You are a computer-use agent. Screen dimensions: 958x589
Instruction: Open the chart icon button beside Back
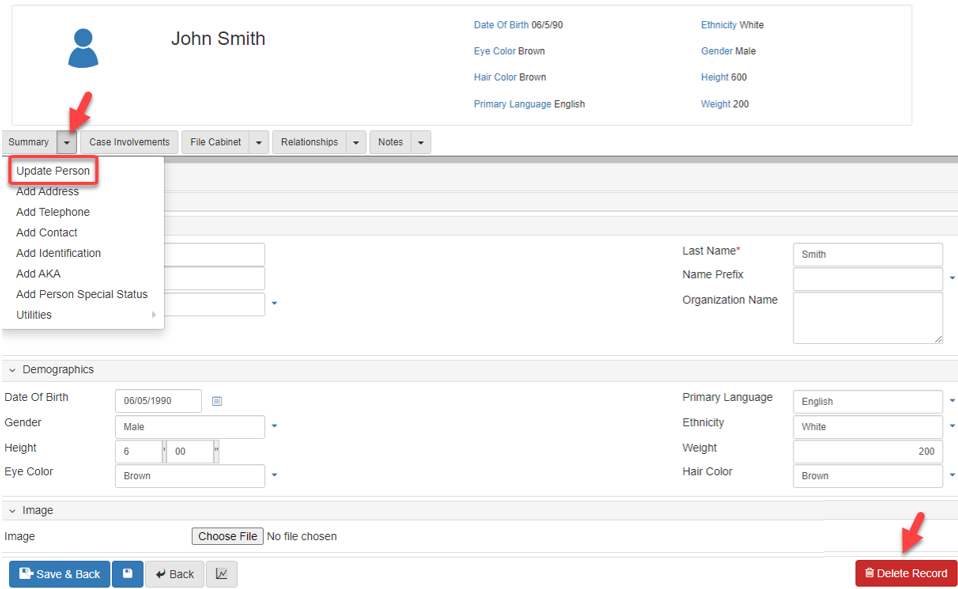[221, 574]
